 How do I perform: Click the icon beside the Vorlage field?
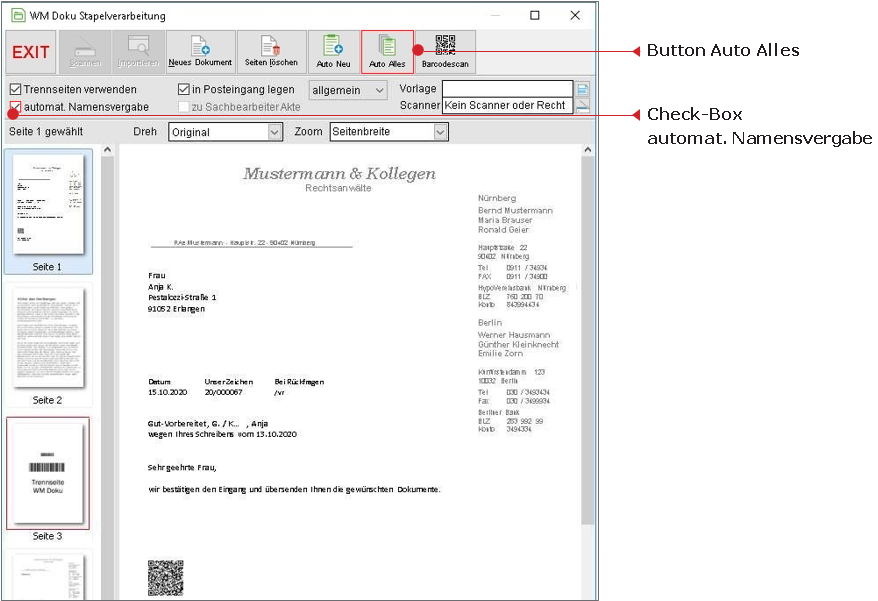coord(583,88)
